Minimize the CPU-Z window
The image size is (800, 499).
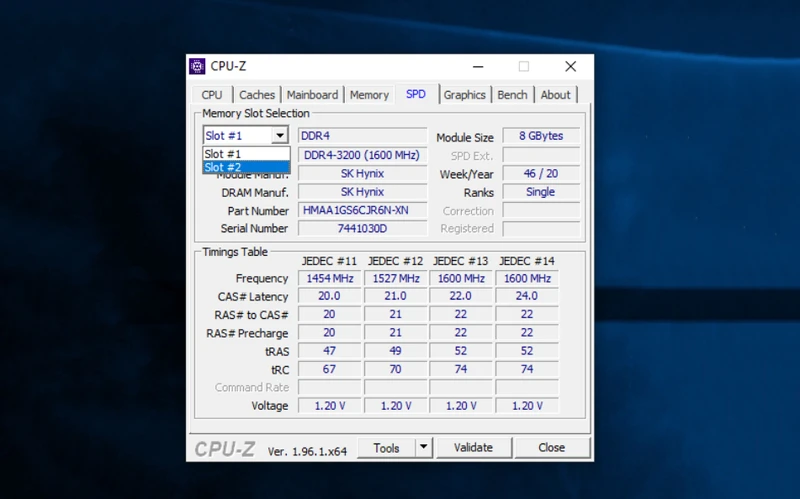point(478,66)
